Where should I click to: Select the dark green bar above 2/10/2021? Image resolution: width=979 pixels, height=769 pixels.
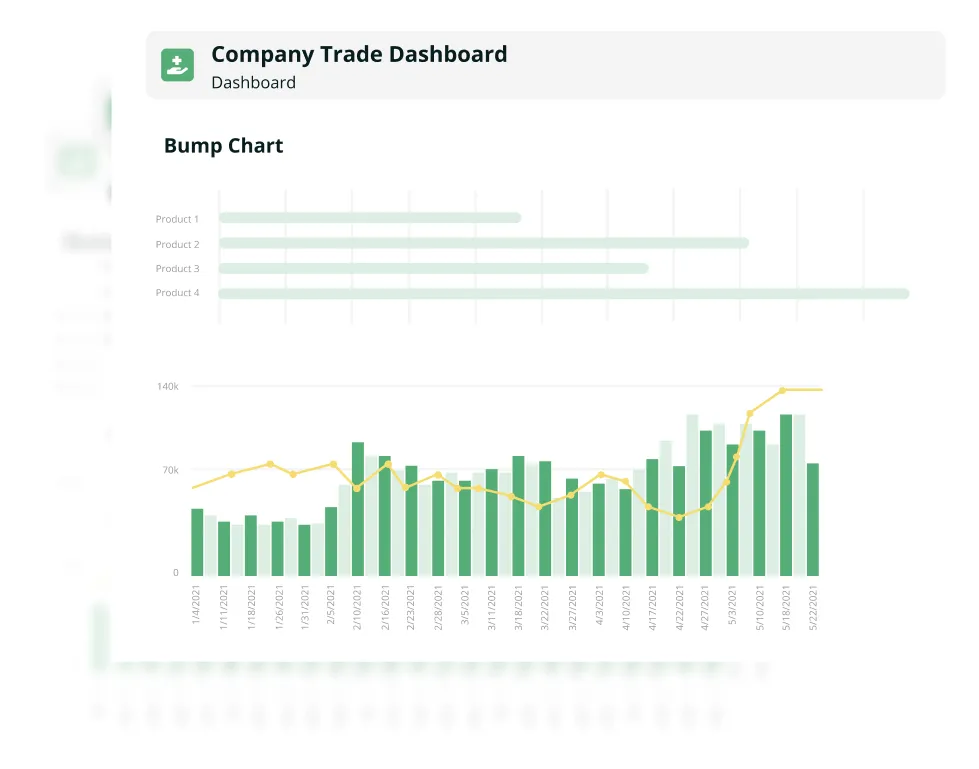[358, 509]
